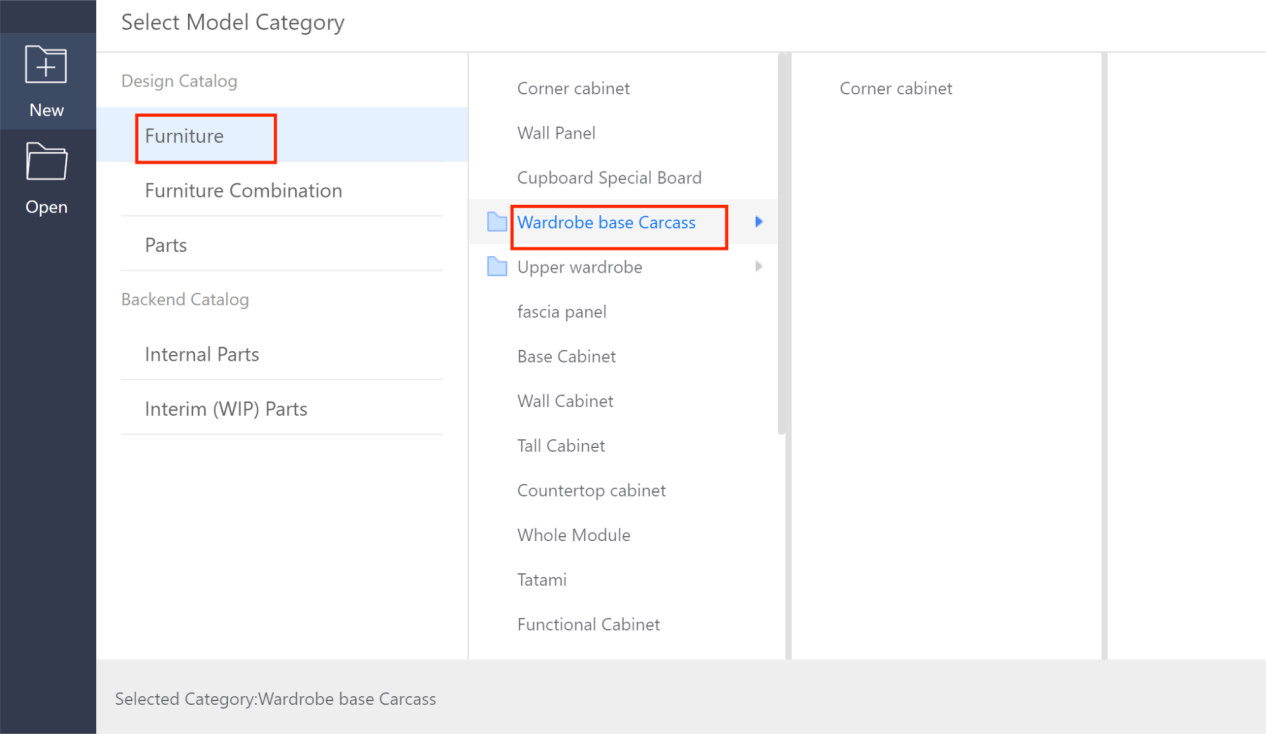
Task: Select Furniture Combination category
Action: (x=243, y=191)
